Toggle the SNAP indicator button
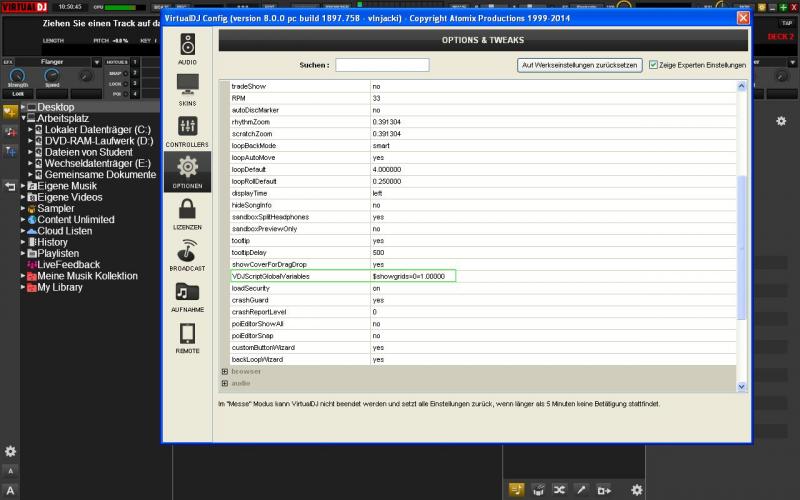Viewport: 800px width, 500px height. pos(126,73)
